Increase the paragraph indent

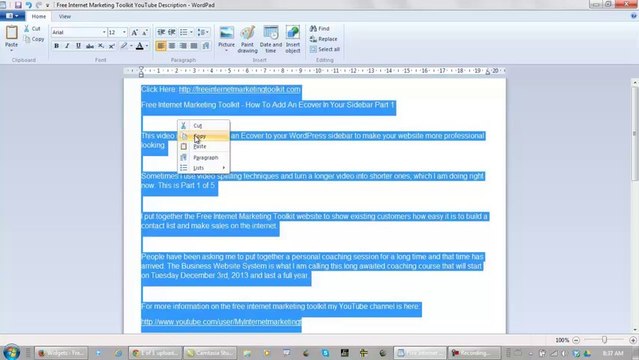click(172, 32)
